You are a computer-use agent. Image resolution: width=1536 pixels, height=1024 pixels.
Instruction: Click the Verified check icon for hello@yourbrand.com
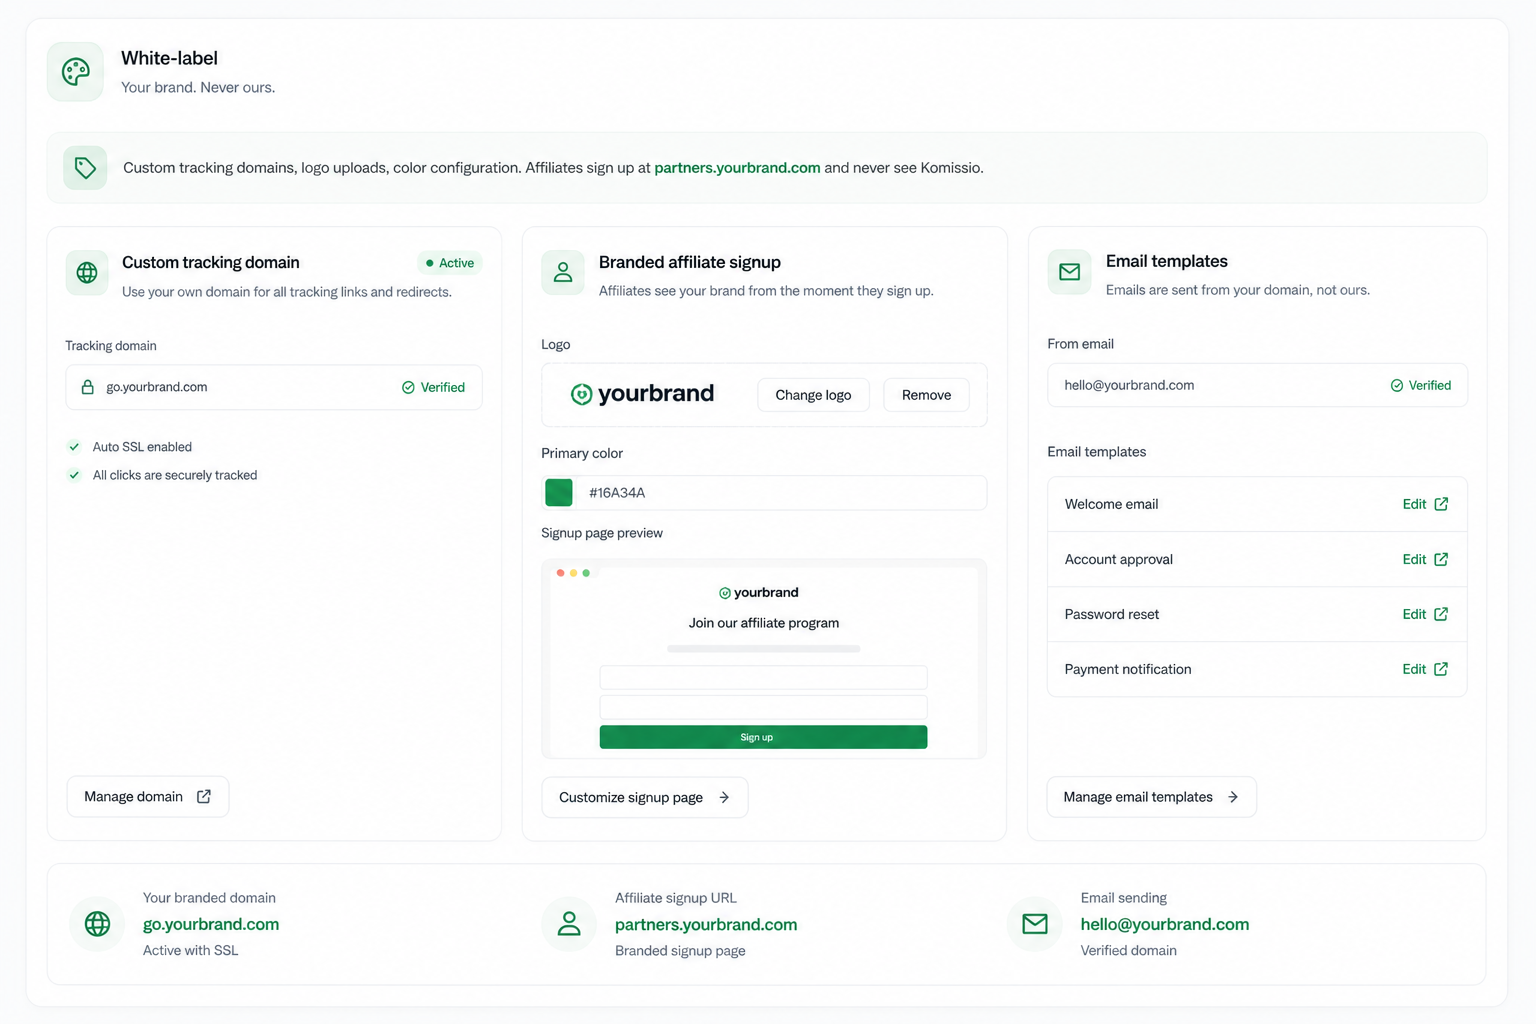coord(1397,385)
